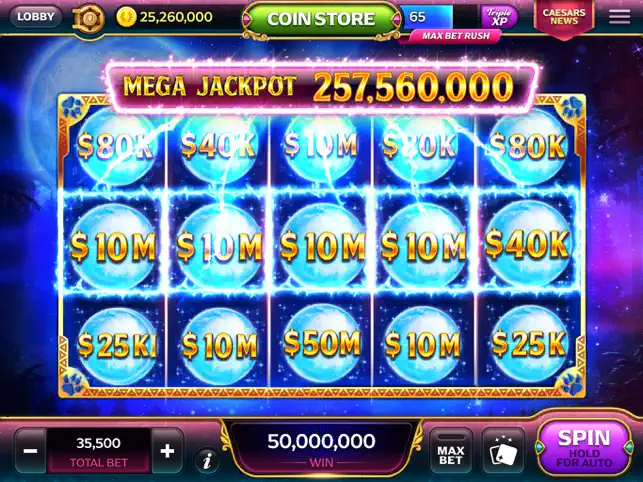Click the Triple XP badge
Image resolution: width=643 pixels, height=482 pixels.
click(x=499, y=17)
